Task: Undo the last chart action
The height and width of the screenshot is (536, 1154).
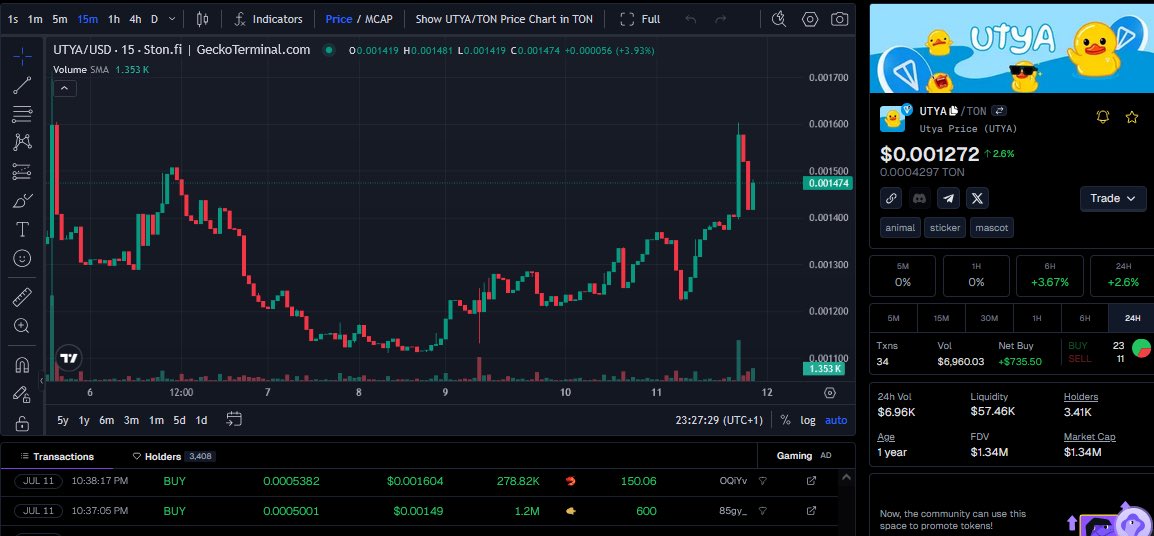Action: pyautogui.click(x=690, y=19)
